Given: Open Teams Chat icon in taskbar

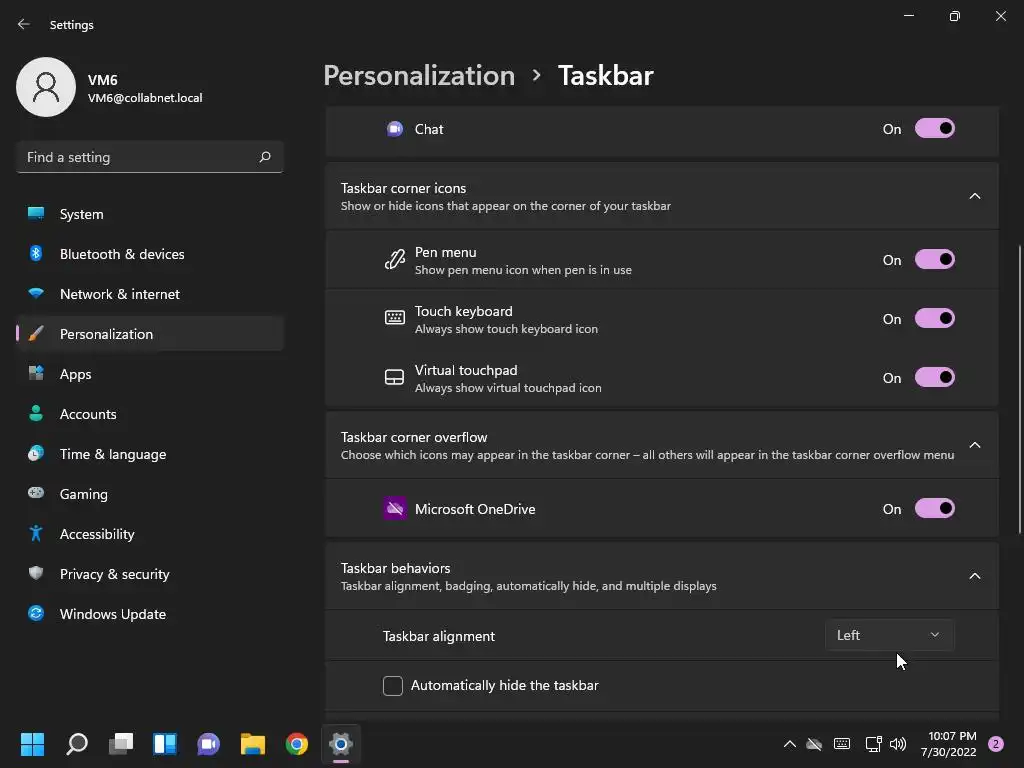Looking at the screenshot, I should [208, 743].
